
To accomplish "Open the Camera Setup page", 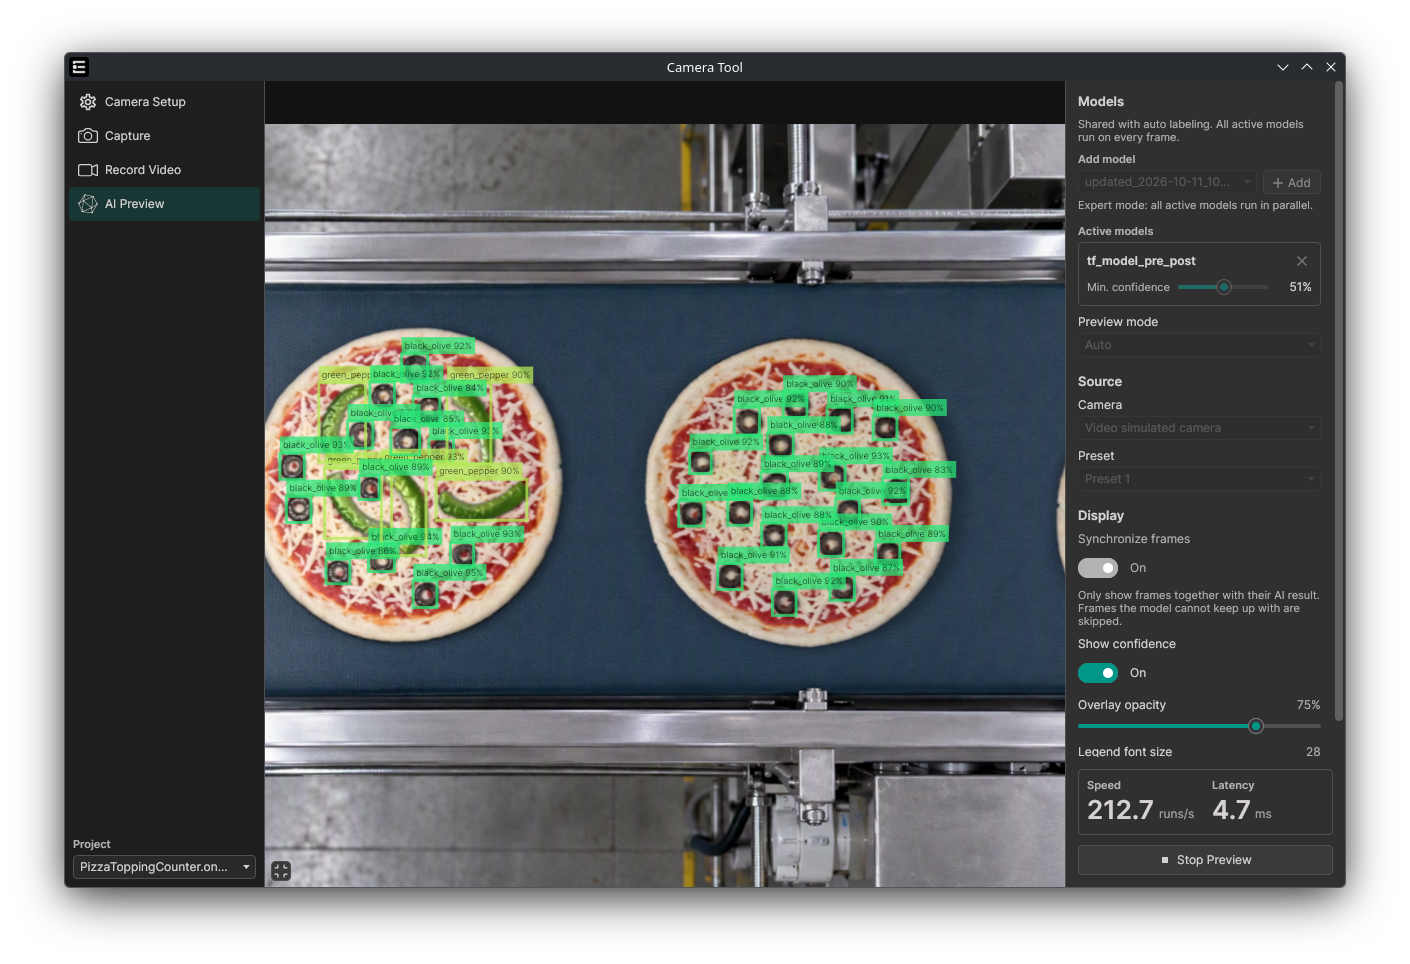I will click(165, 102).
